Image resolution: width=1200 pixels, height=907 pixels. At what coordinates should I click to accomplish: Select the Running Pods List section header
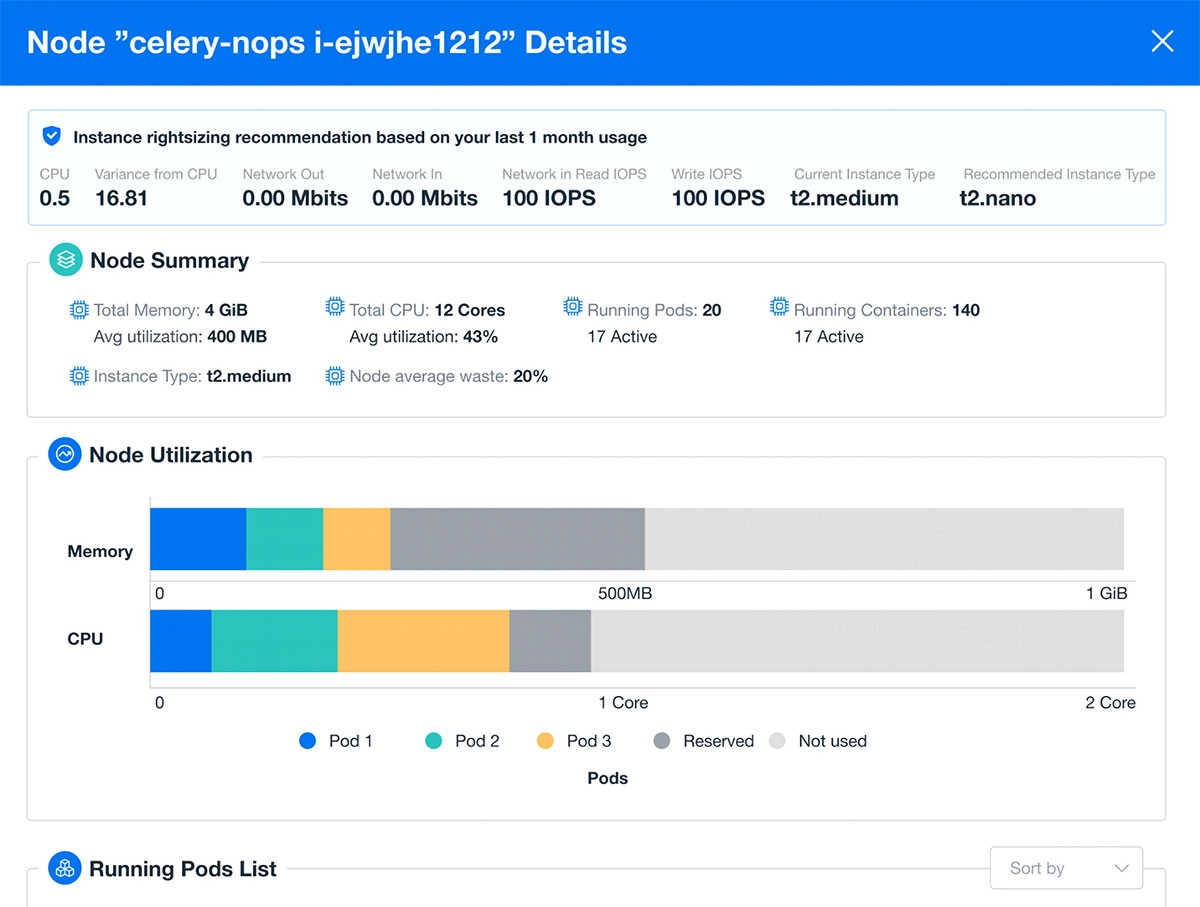tap(185, 868)
